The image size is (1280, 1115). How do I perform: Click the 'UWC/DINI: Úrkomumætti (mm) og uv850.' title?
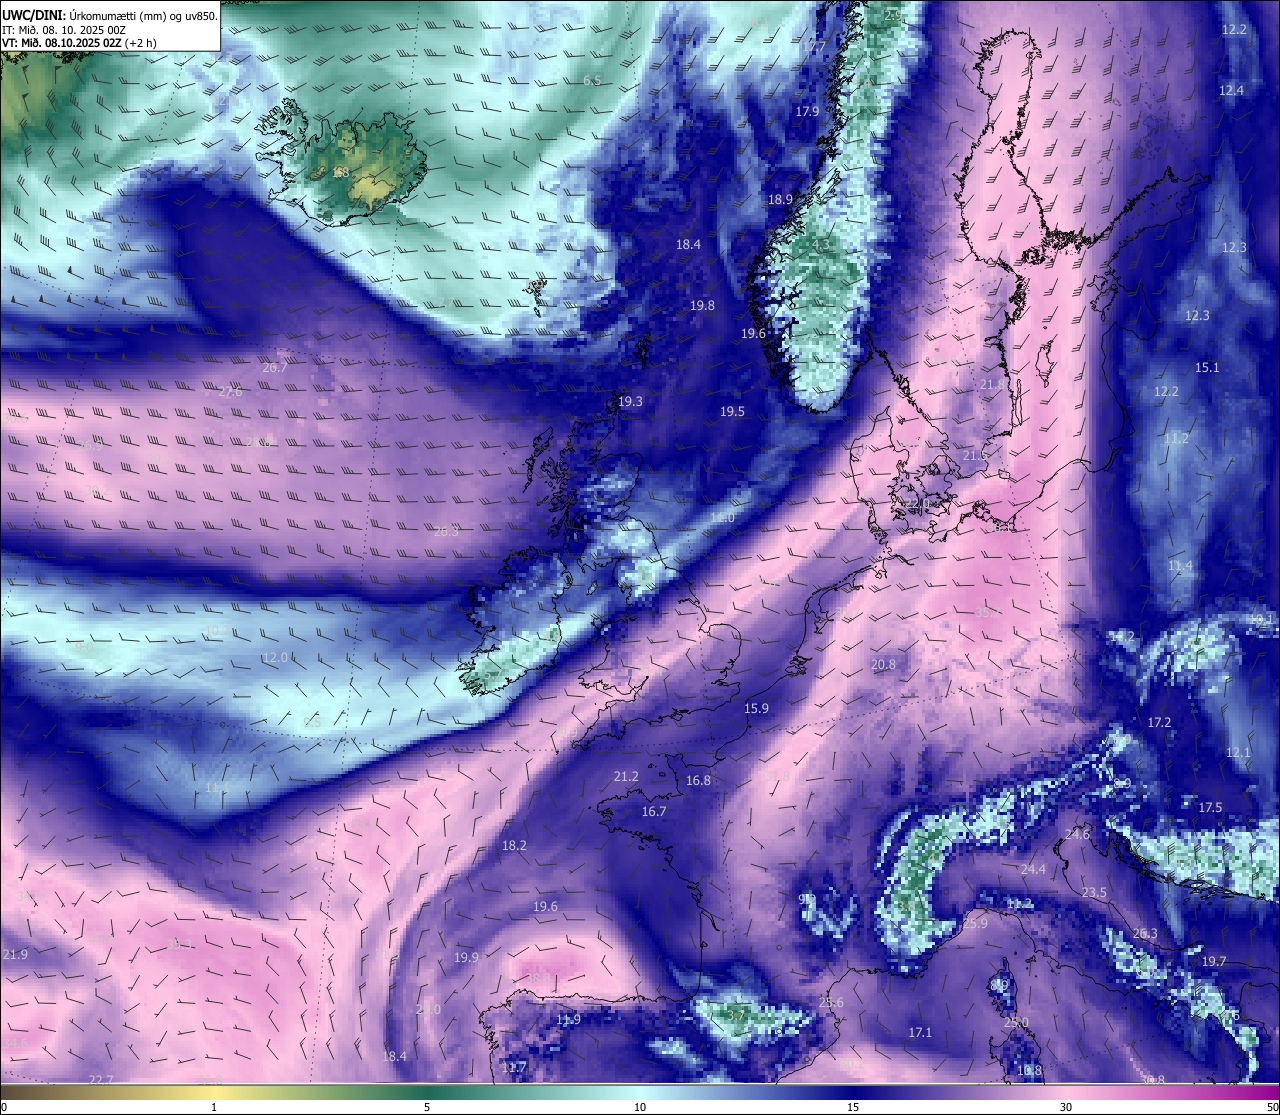pyautogui.click(x=110, y=16)
